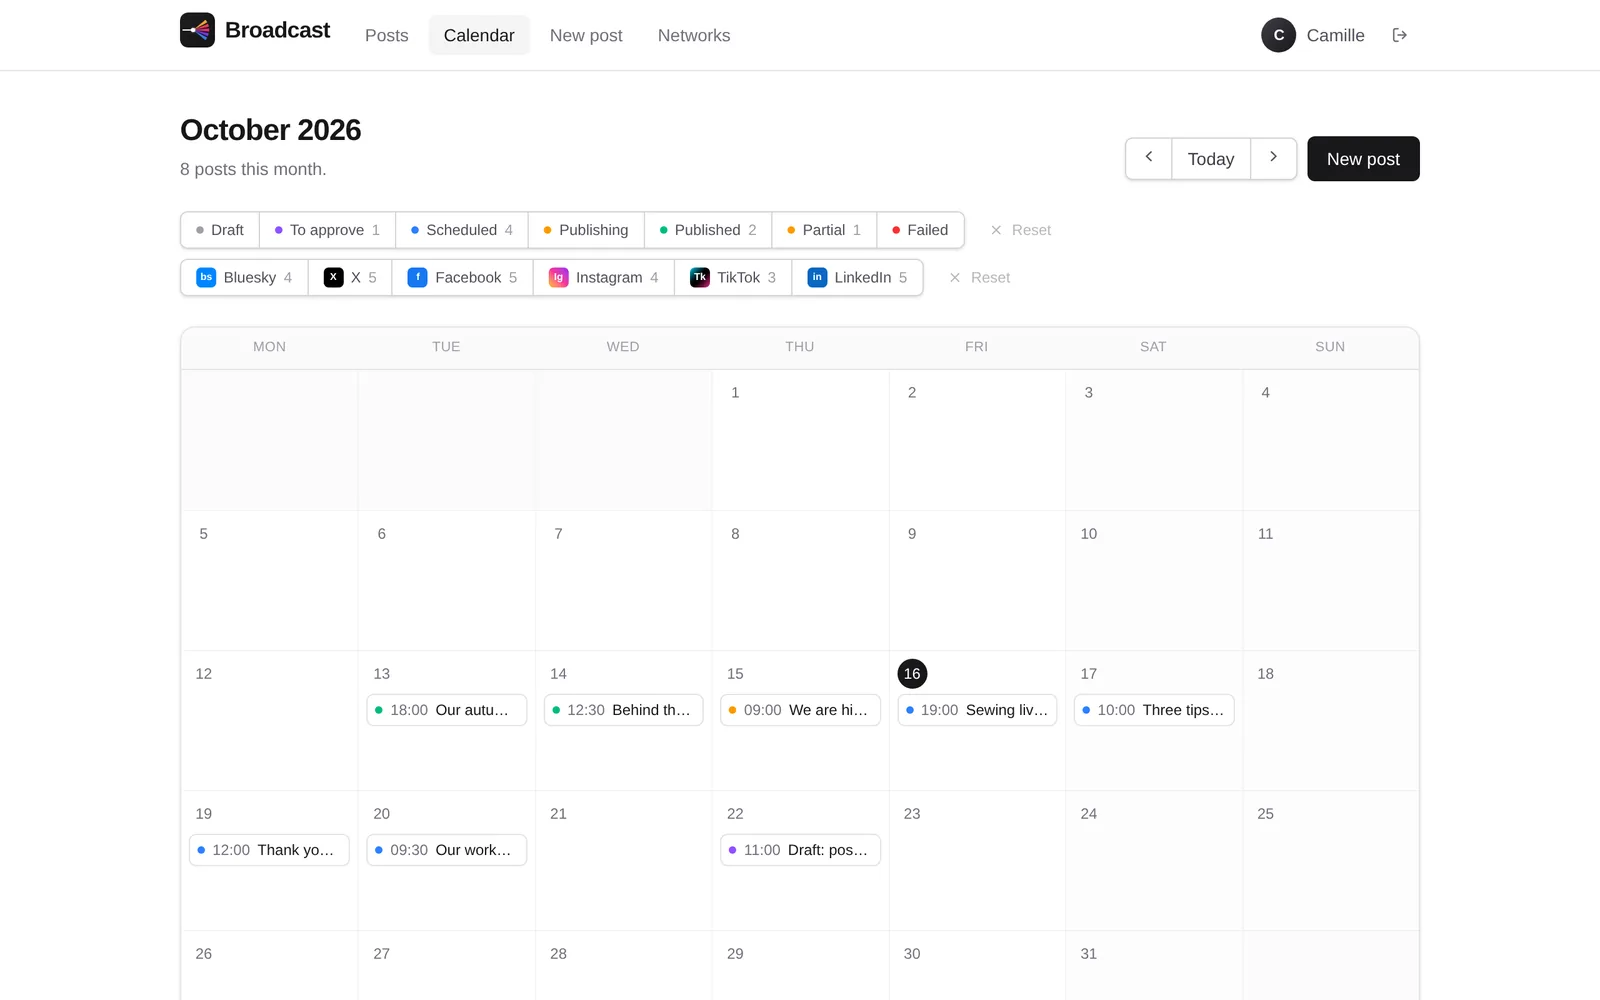Image resolution: width=1600 pixels, height=1000 pixels.
Task: Open the 19:00 Sewing liv… post
Action: (977, 710)
